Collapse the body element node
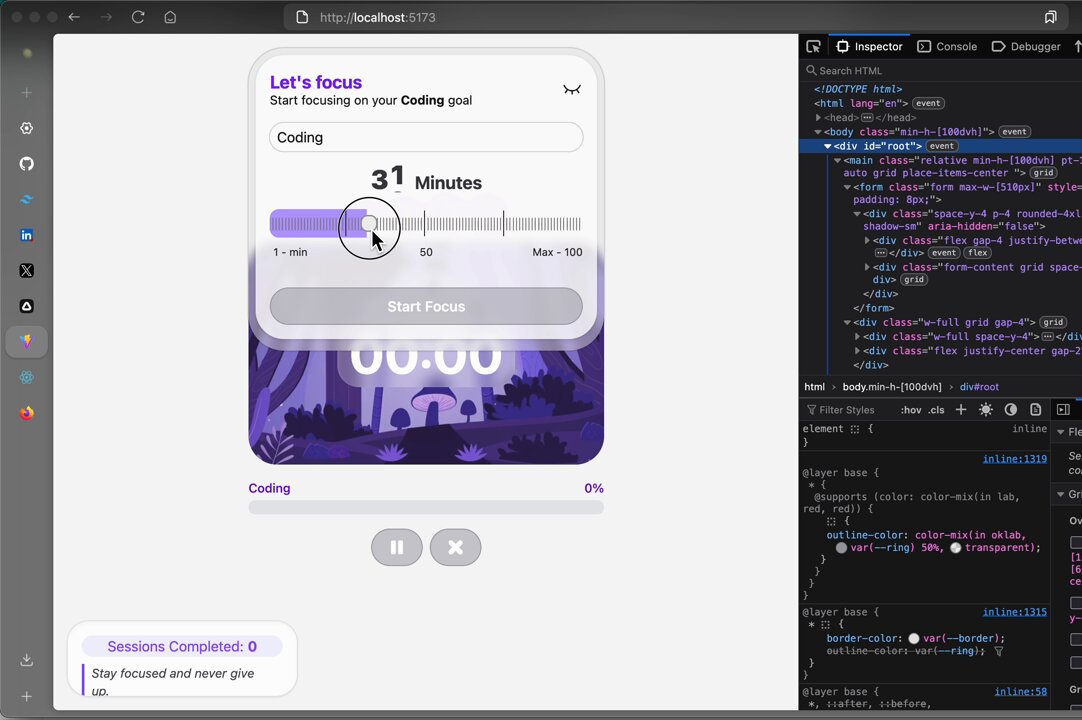1082x720 pixels. [x=818, y=132]
